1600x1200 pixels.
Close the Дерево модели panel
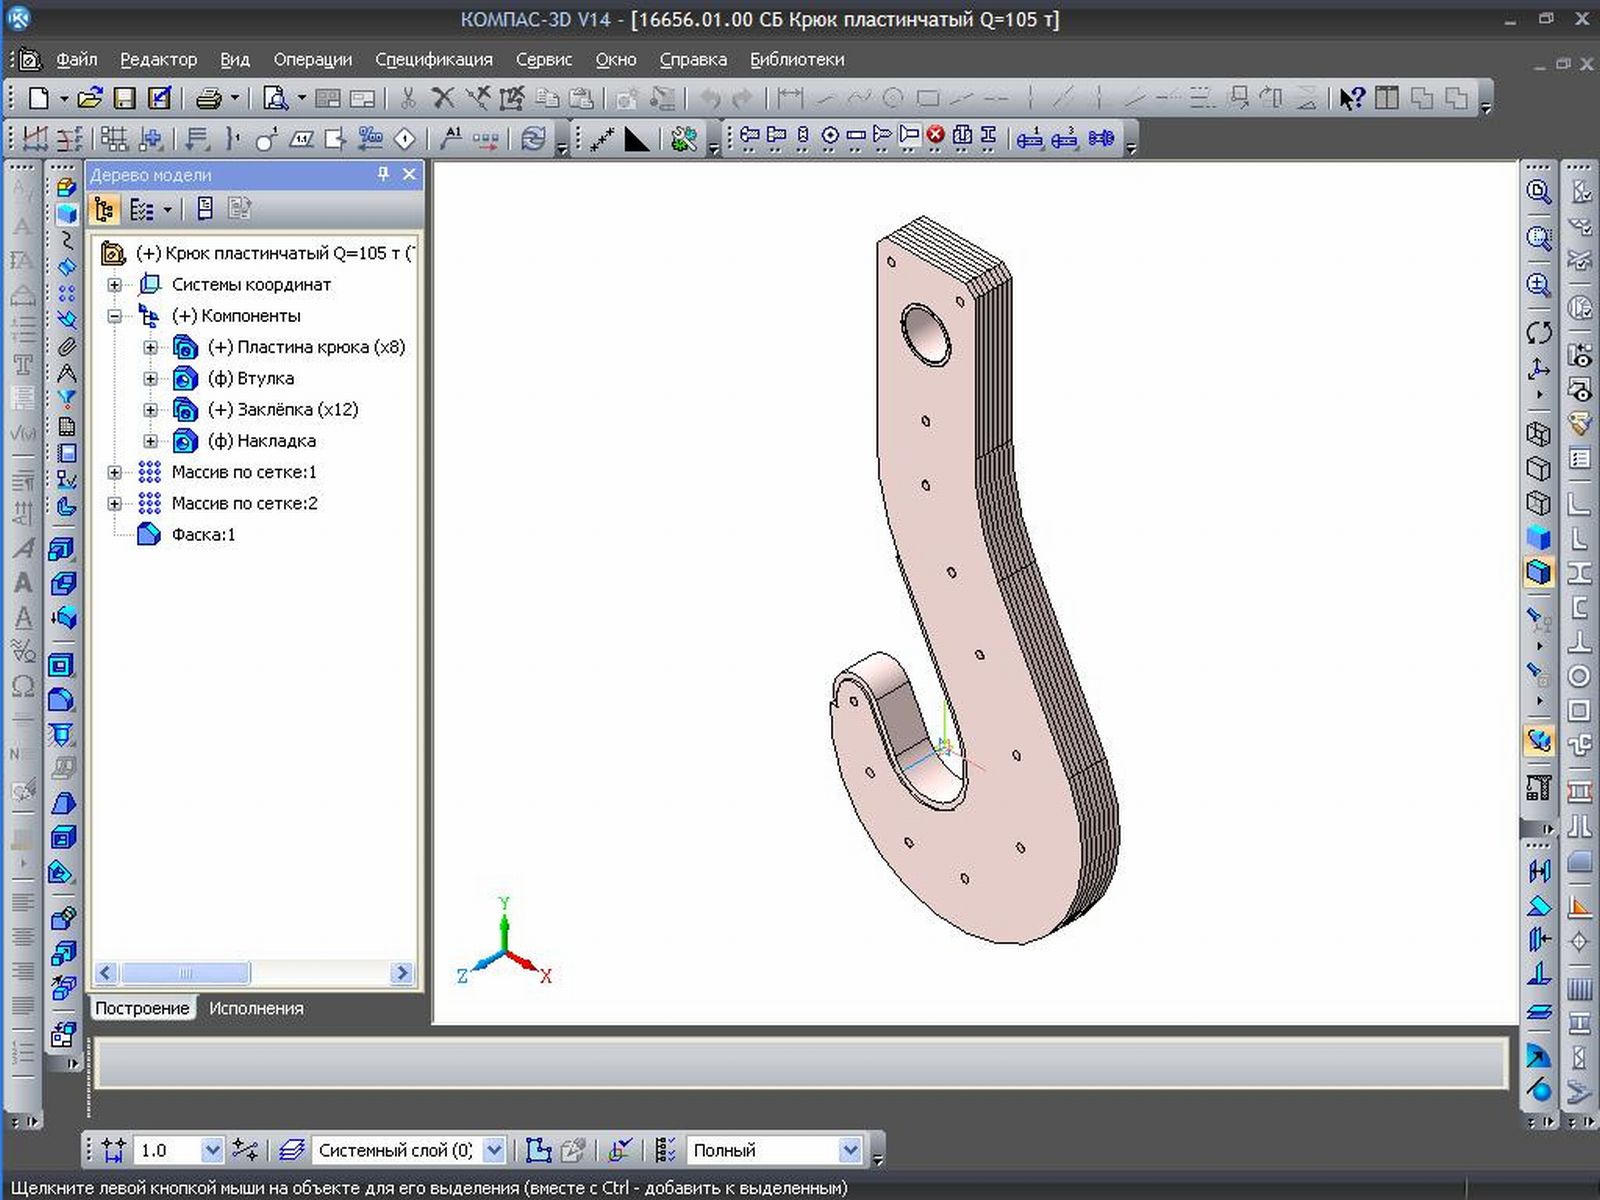pyautogui.click(x=409, y=174)
